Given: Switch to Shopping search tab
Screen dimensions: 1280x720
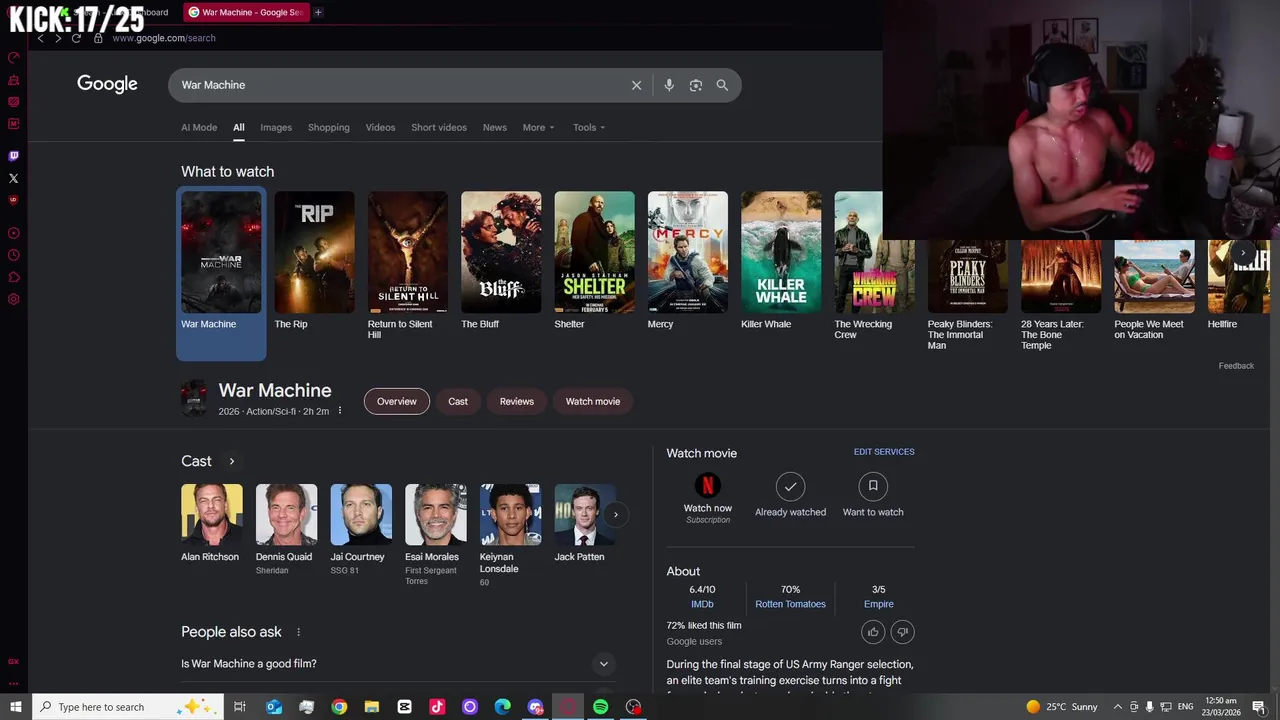Looking at the screenshot, I should click(329, 127).
